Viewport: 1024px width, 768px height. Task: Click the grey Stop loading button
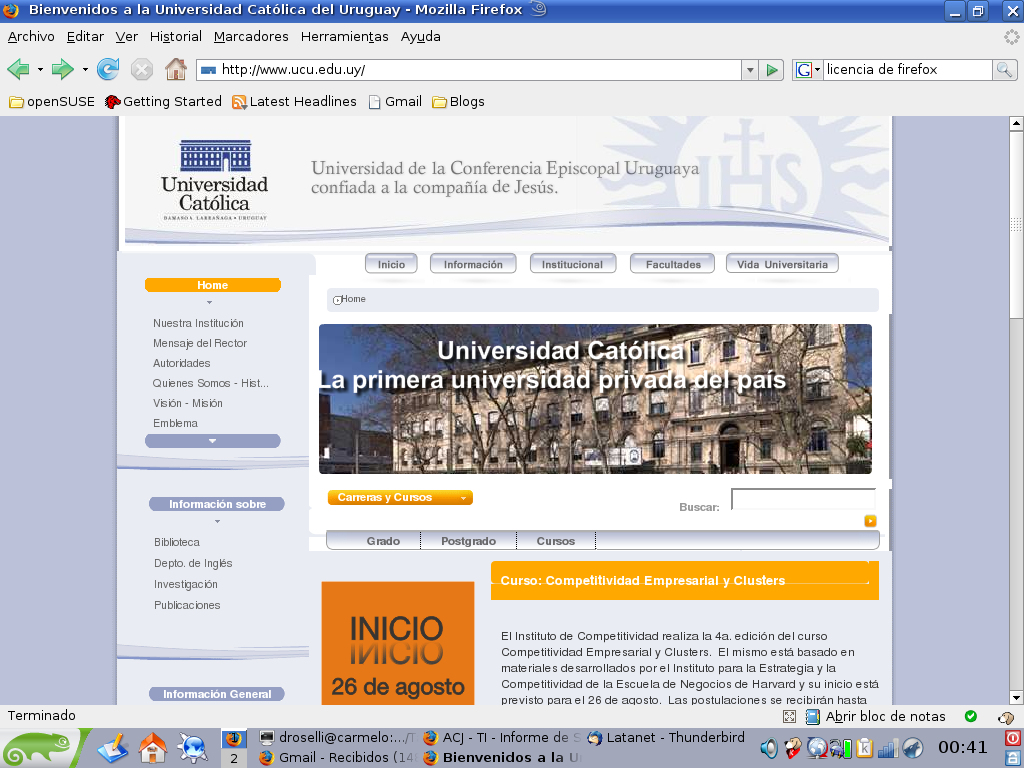click(x=142, y=69)
